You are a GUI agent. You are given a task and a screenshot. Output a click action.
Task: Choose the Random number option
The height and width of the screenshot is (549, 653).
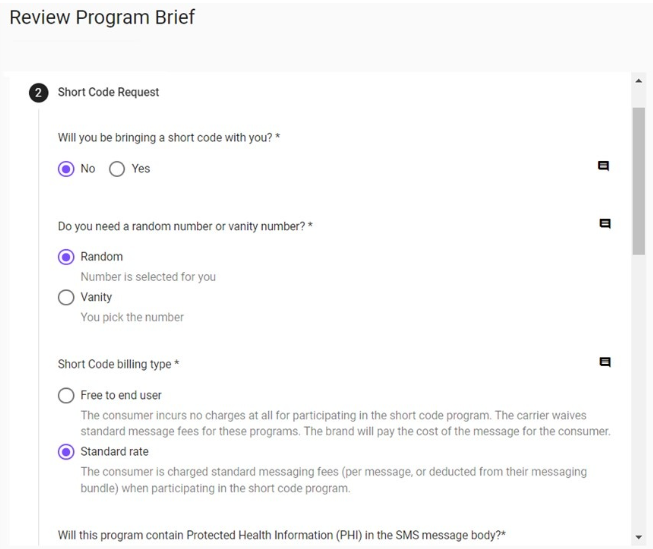[x=67, y=257]
